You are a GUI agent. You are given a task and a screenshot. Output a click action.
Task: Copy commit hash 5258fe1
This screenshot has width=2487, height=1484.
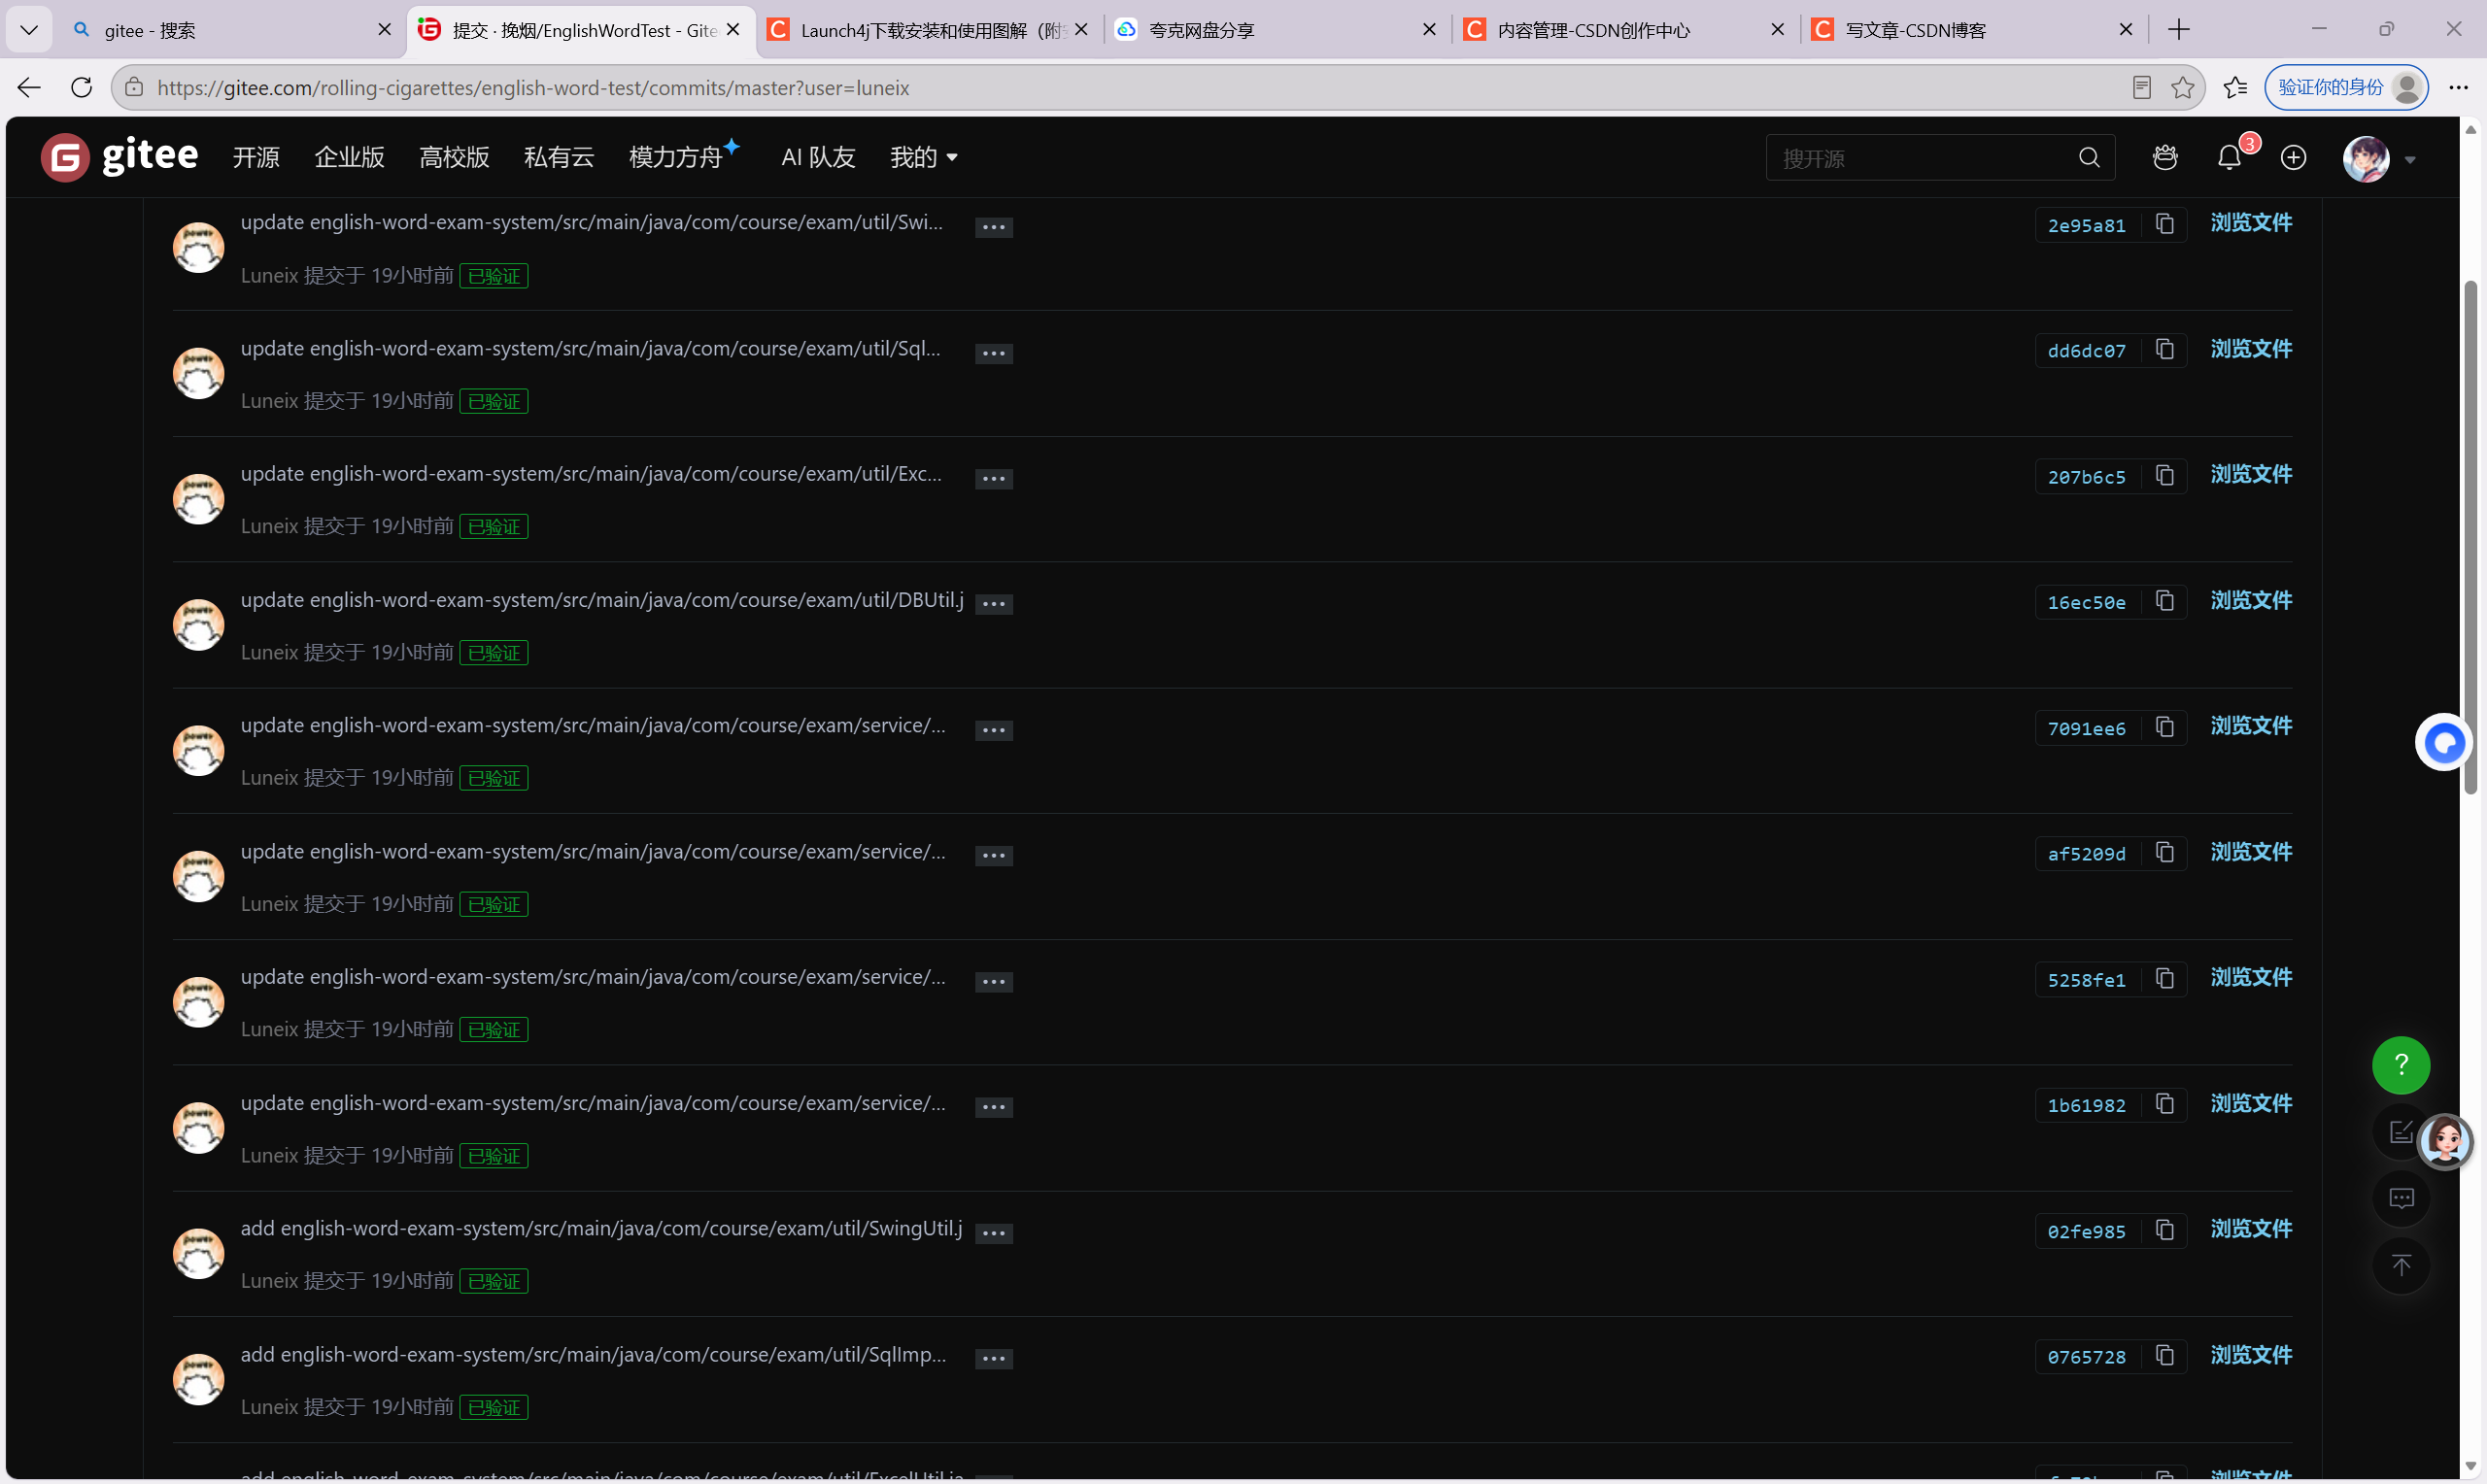click(x=2165, y=978)
